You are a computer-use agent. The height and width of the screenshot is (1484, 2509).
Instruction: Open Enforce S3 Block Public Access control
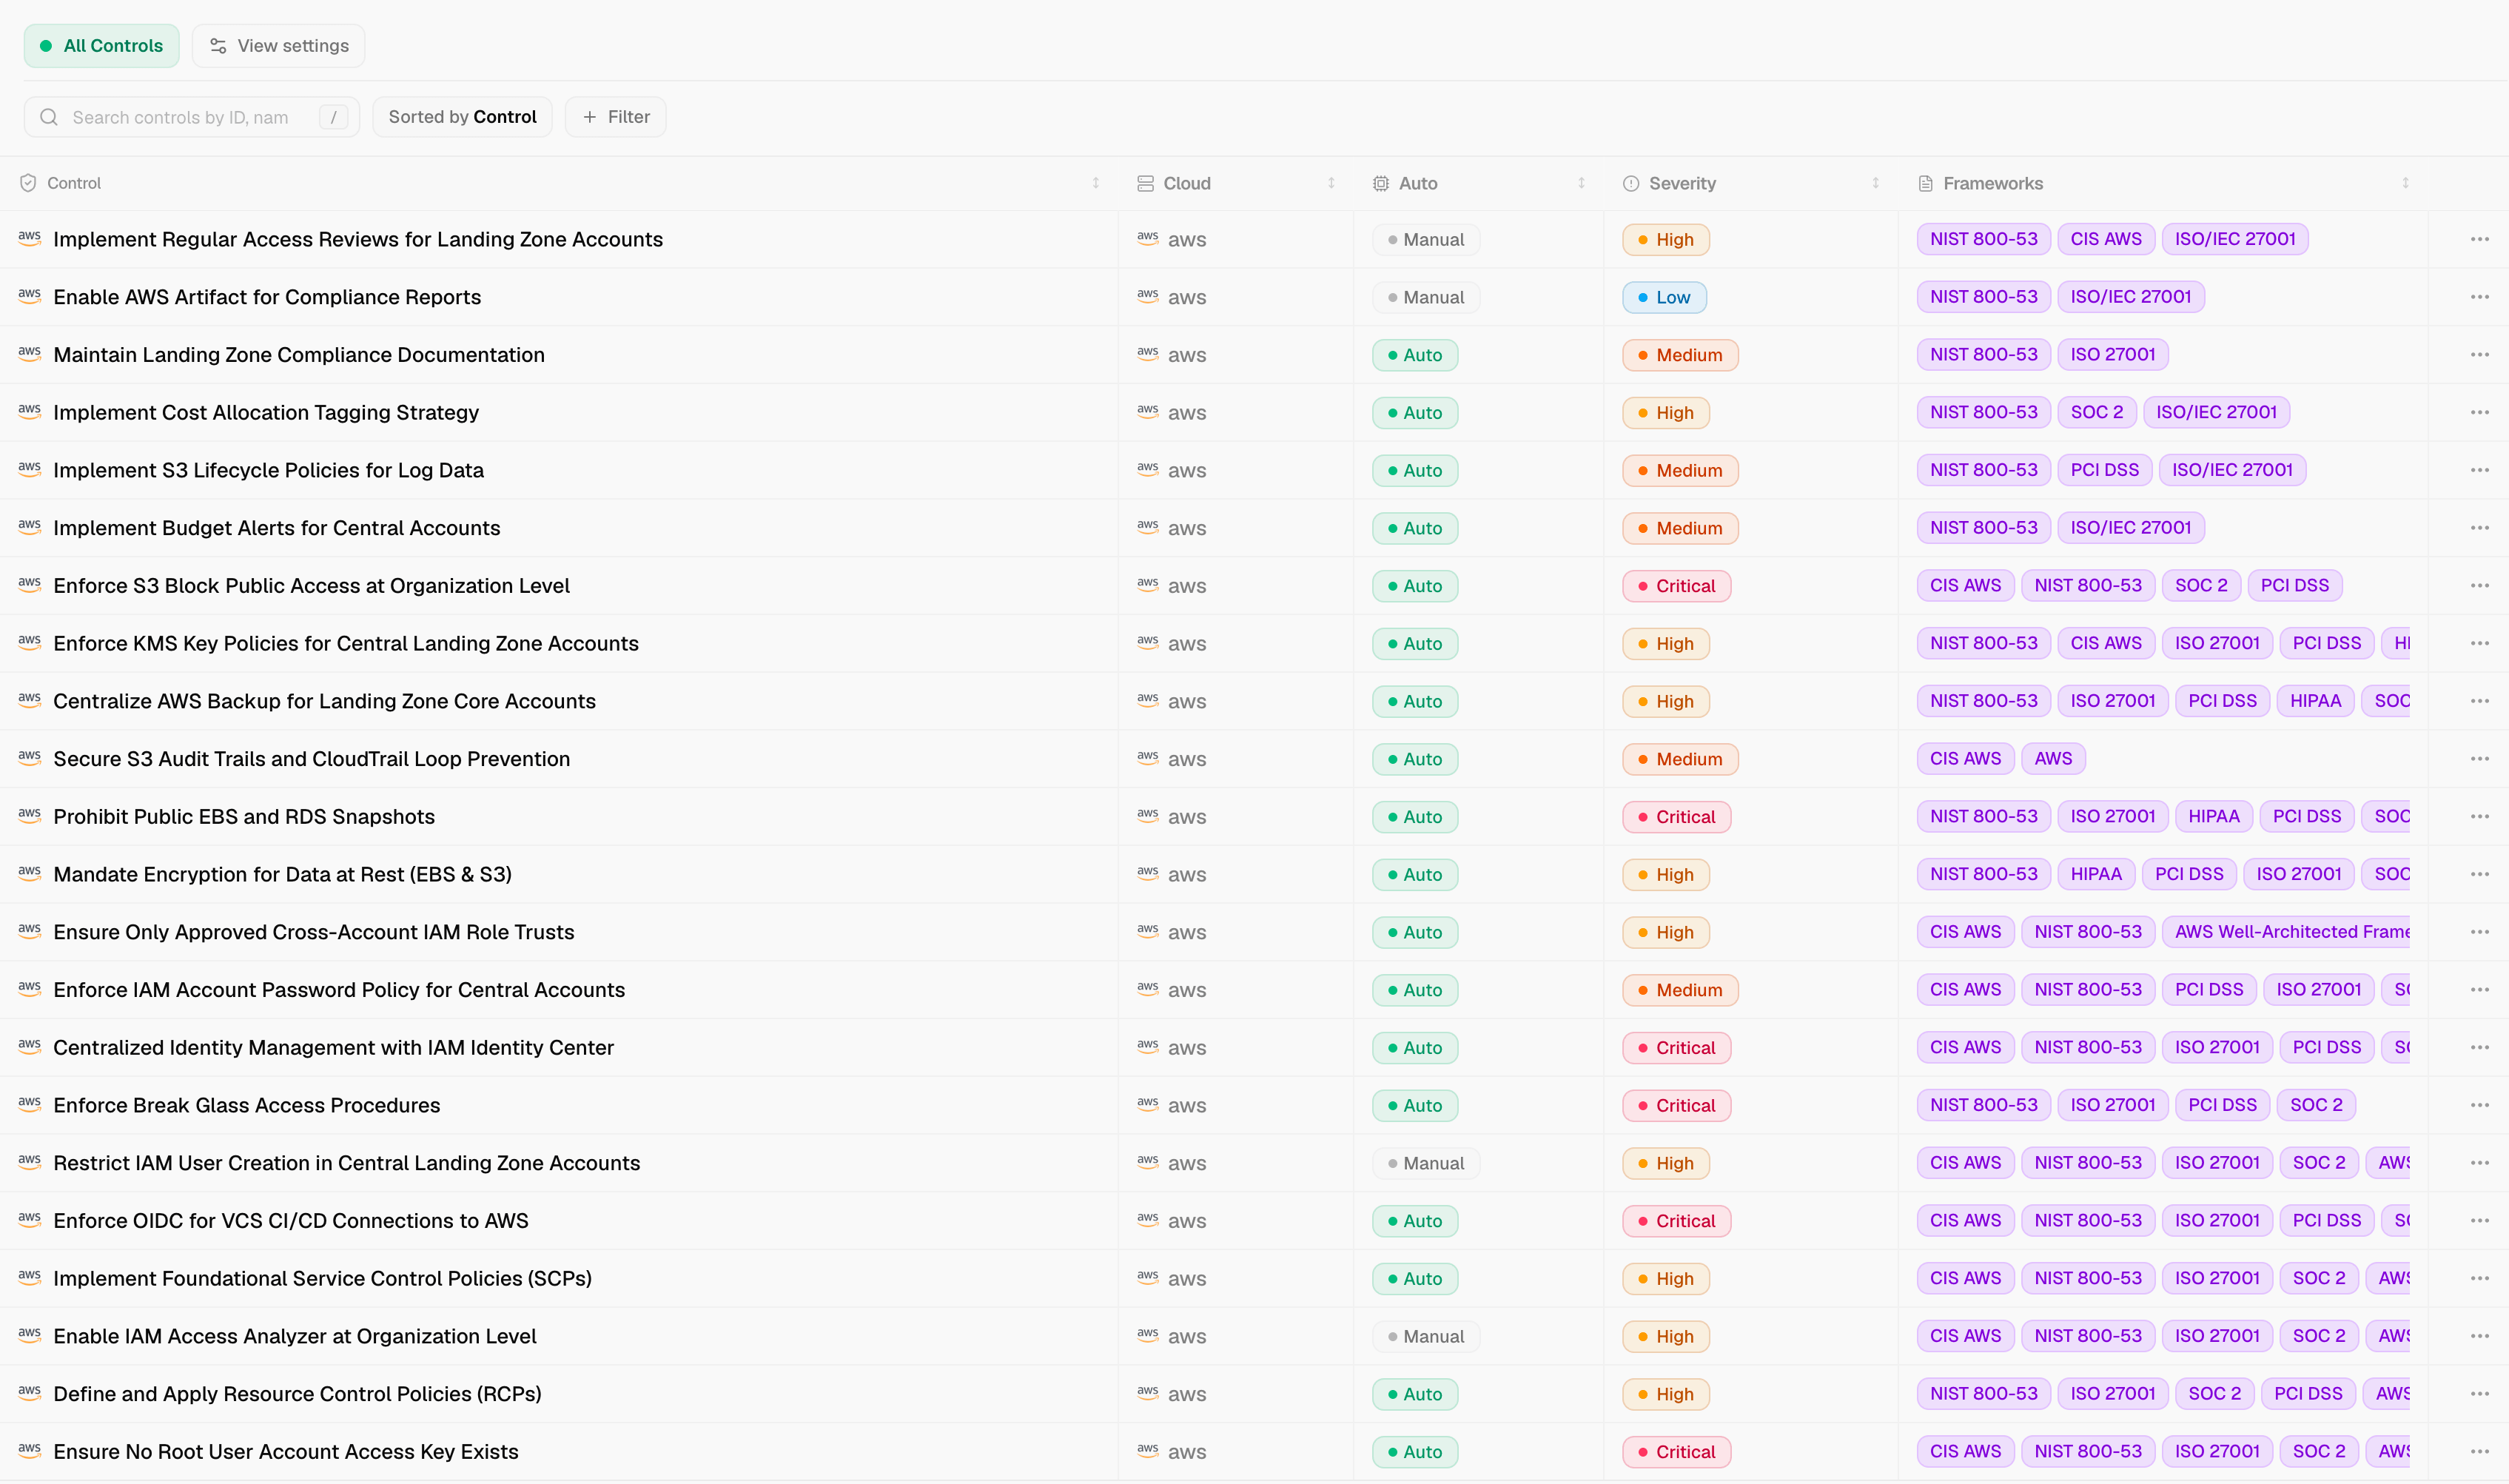[311, 586]
